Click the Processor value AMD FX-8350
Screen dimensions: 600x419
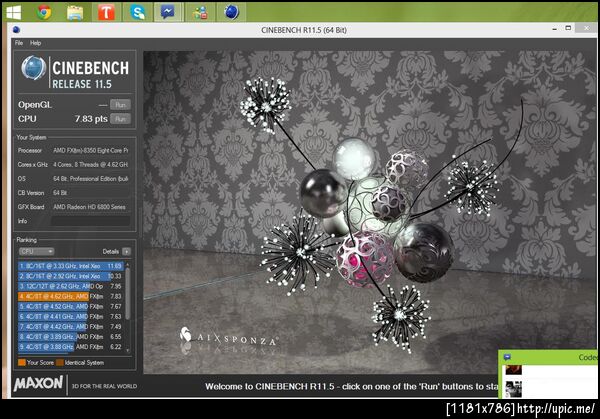91,151
